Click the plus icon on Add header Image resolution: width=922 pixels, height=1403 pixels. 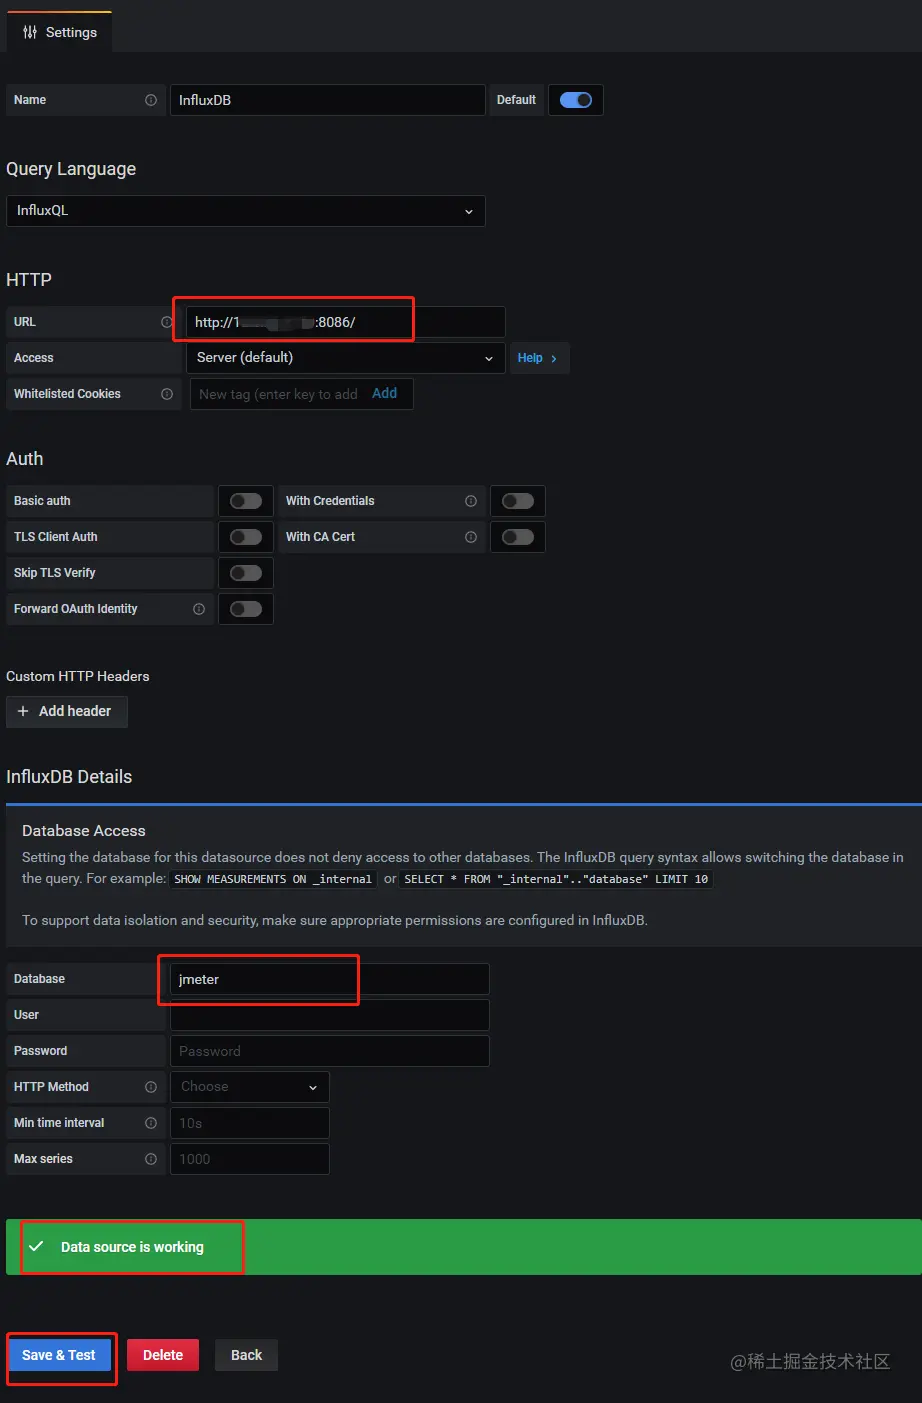tap(23, 711)
